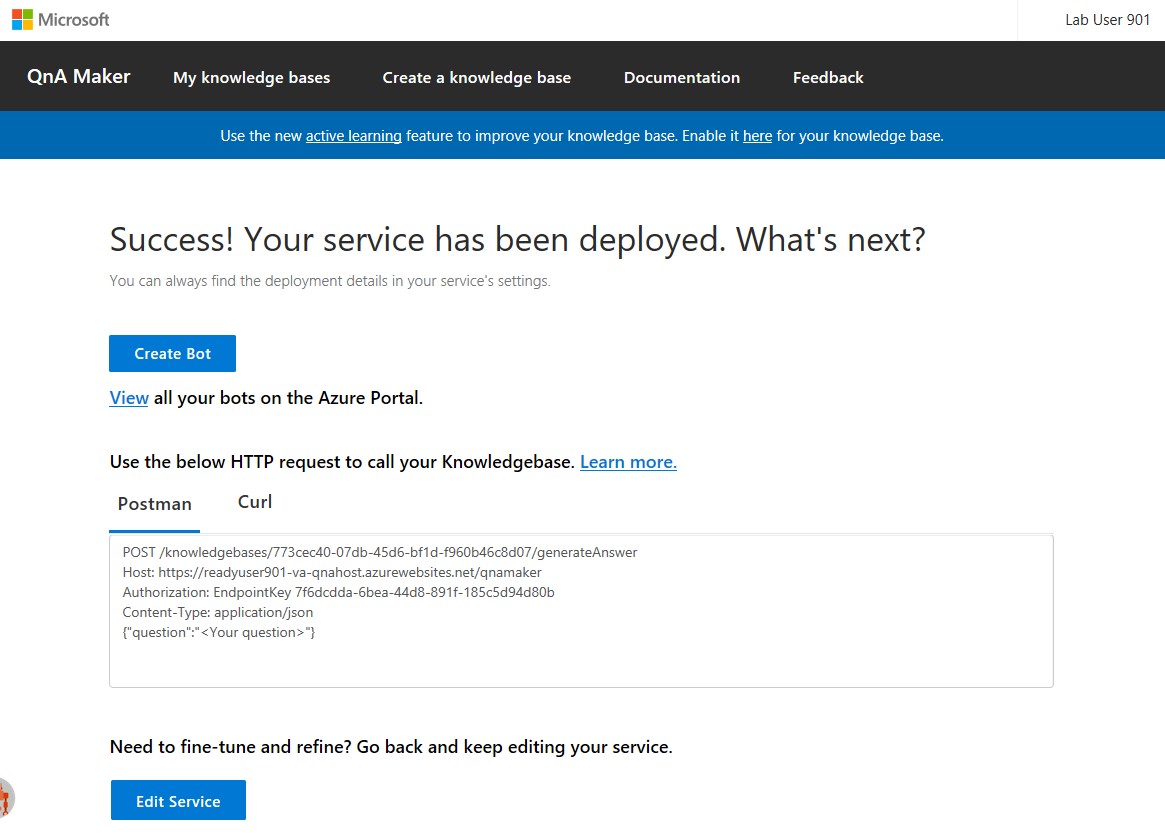The width and height of the screenshot is (1165, 833).
Task: Click the blank area below the request text
Action: [x=581, y=664]
